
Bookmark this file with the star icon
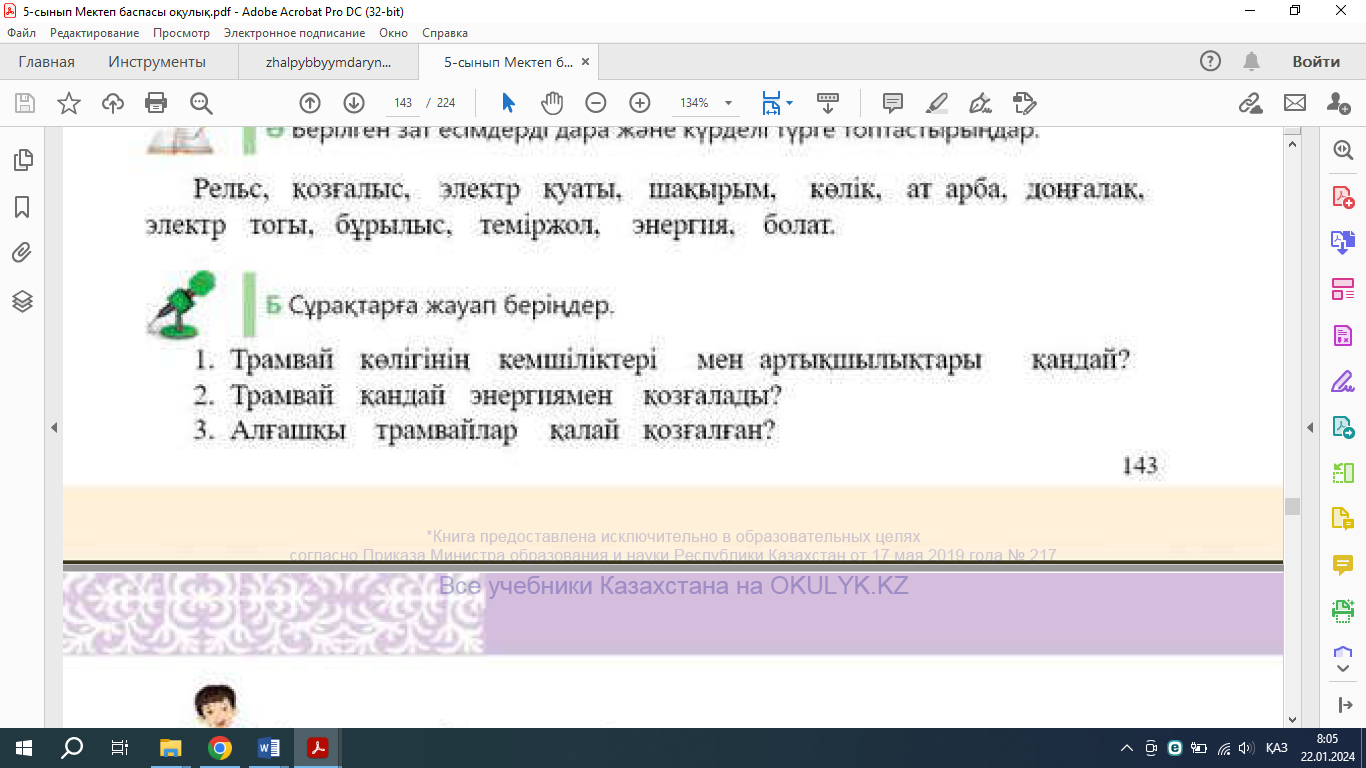tap(69, 103)
